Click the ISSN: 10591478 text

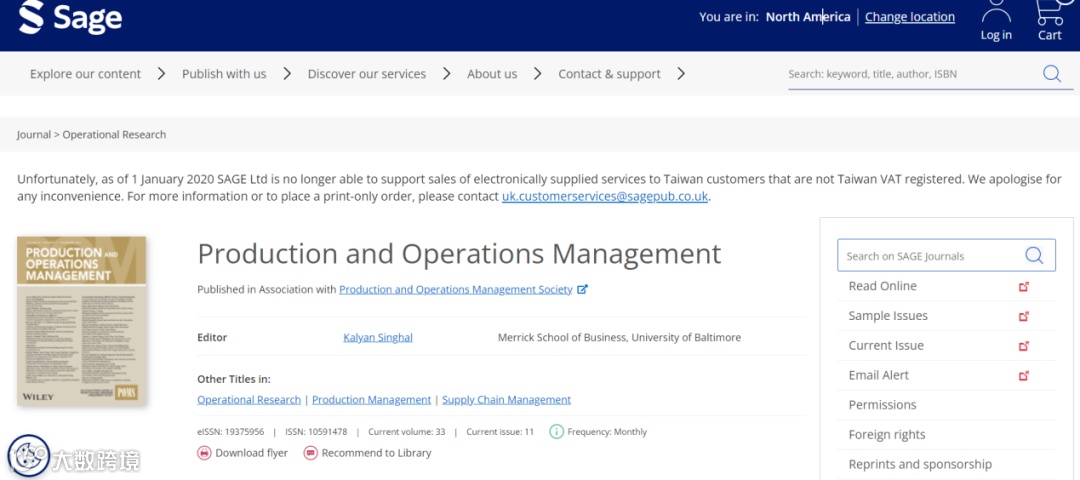point(316,432)
